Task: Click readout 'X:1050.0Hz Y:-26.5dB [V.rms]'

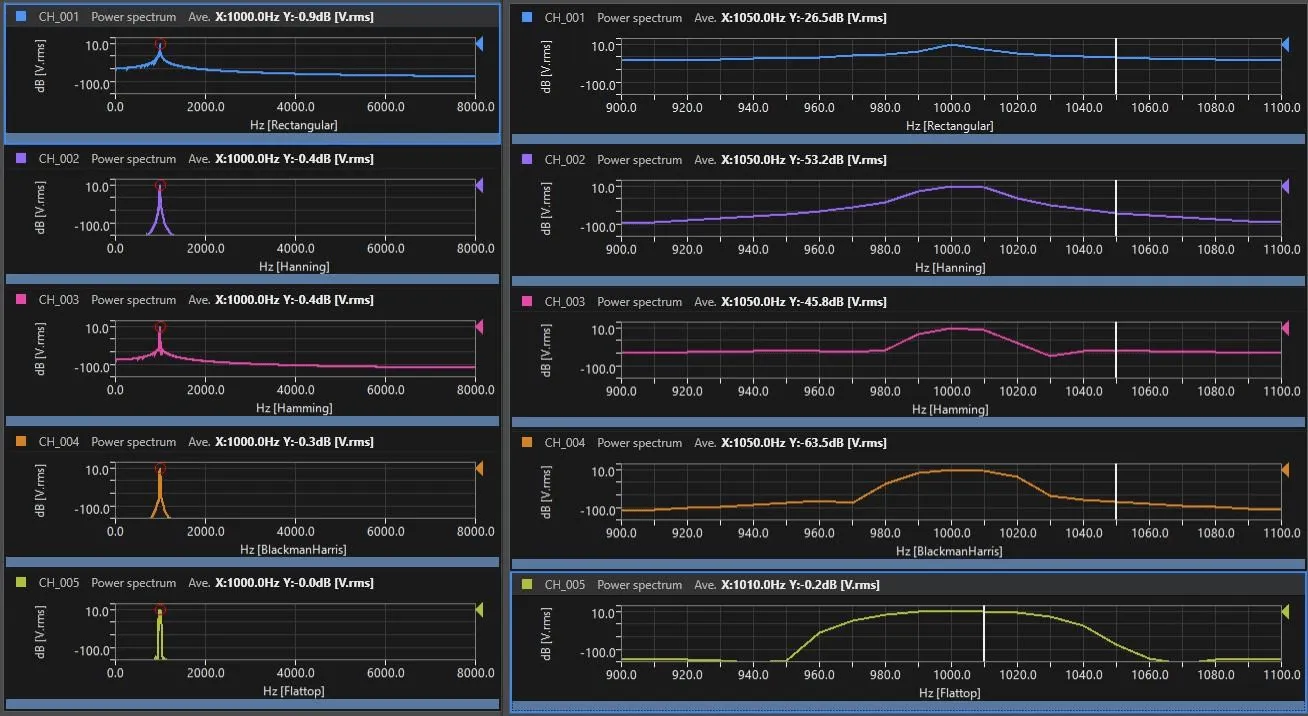Action: (x=804, y=18)
